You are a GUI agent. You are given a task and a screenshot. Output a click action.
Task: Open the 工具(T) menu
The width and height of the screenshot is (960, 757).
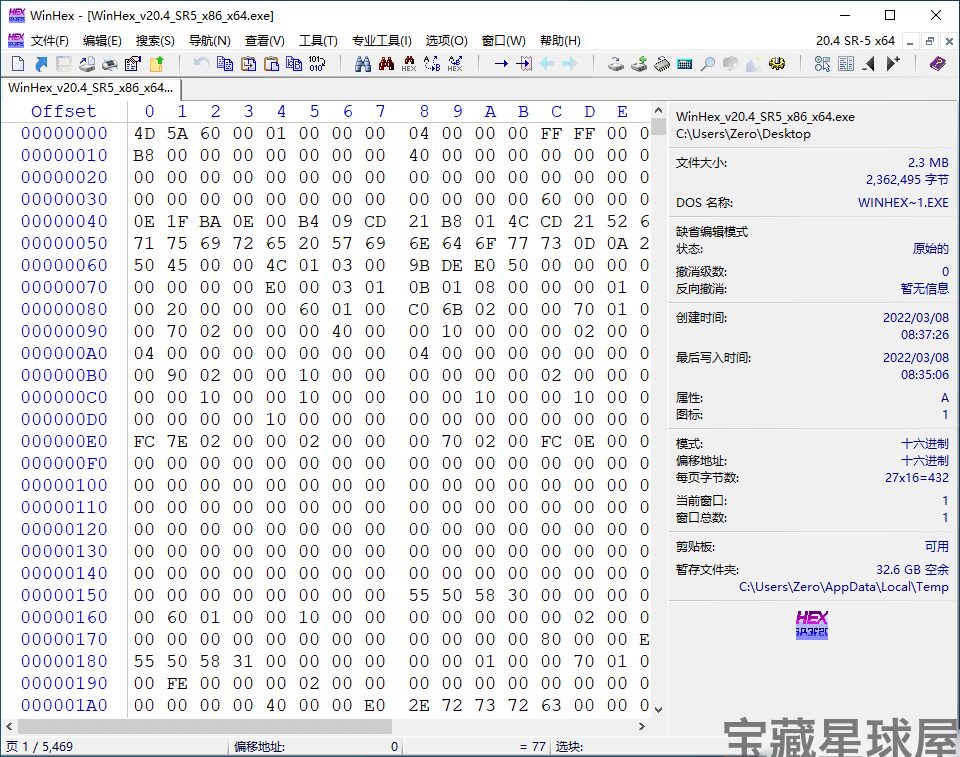[x=318, y=41]
